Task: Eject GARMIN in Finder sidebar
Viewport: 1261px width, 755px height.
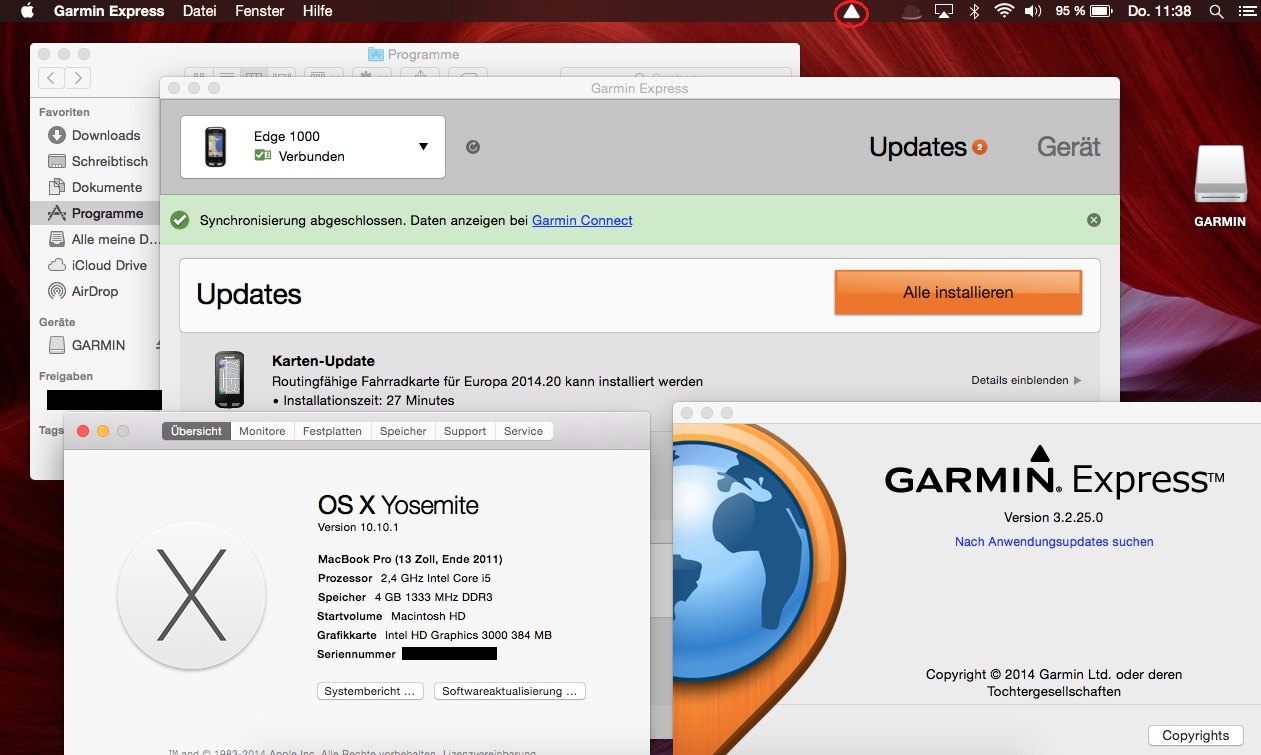Action: click(157, 345)
